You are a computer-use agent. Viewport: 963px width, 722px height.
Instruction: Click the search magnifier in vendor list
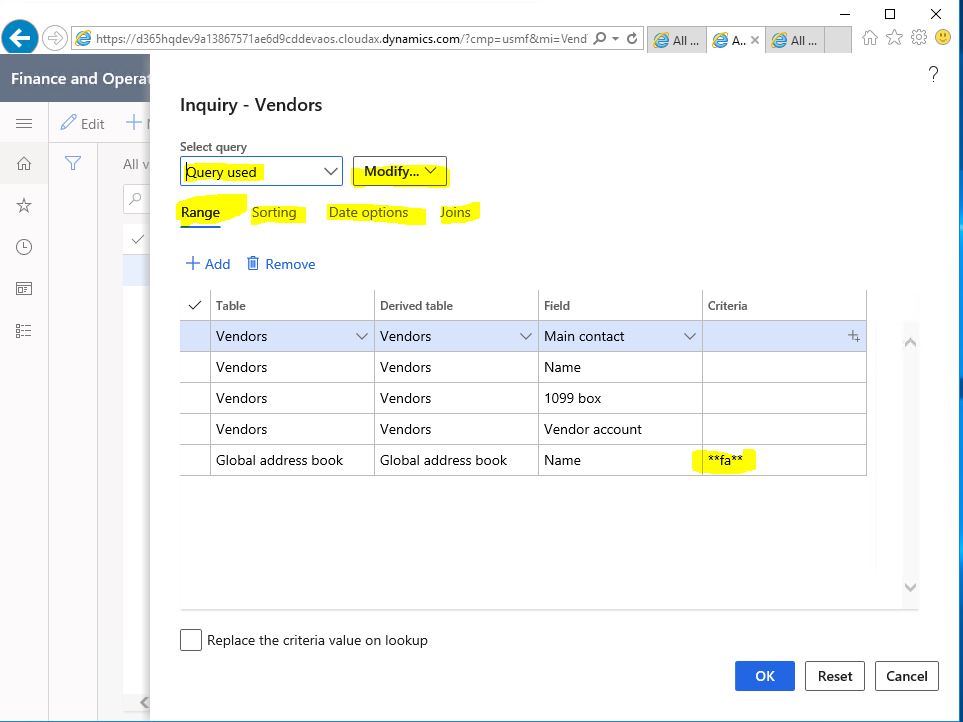coord(135,199)
